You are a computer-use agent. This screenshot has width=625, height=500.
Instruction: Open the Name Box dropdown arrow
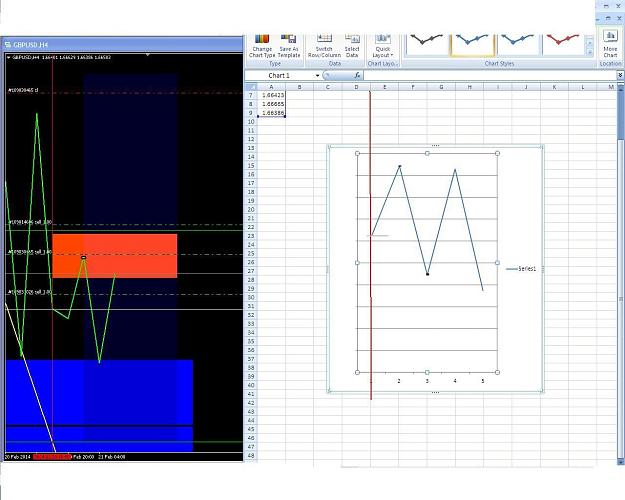317,75
